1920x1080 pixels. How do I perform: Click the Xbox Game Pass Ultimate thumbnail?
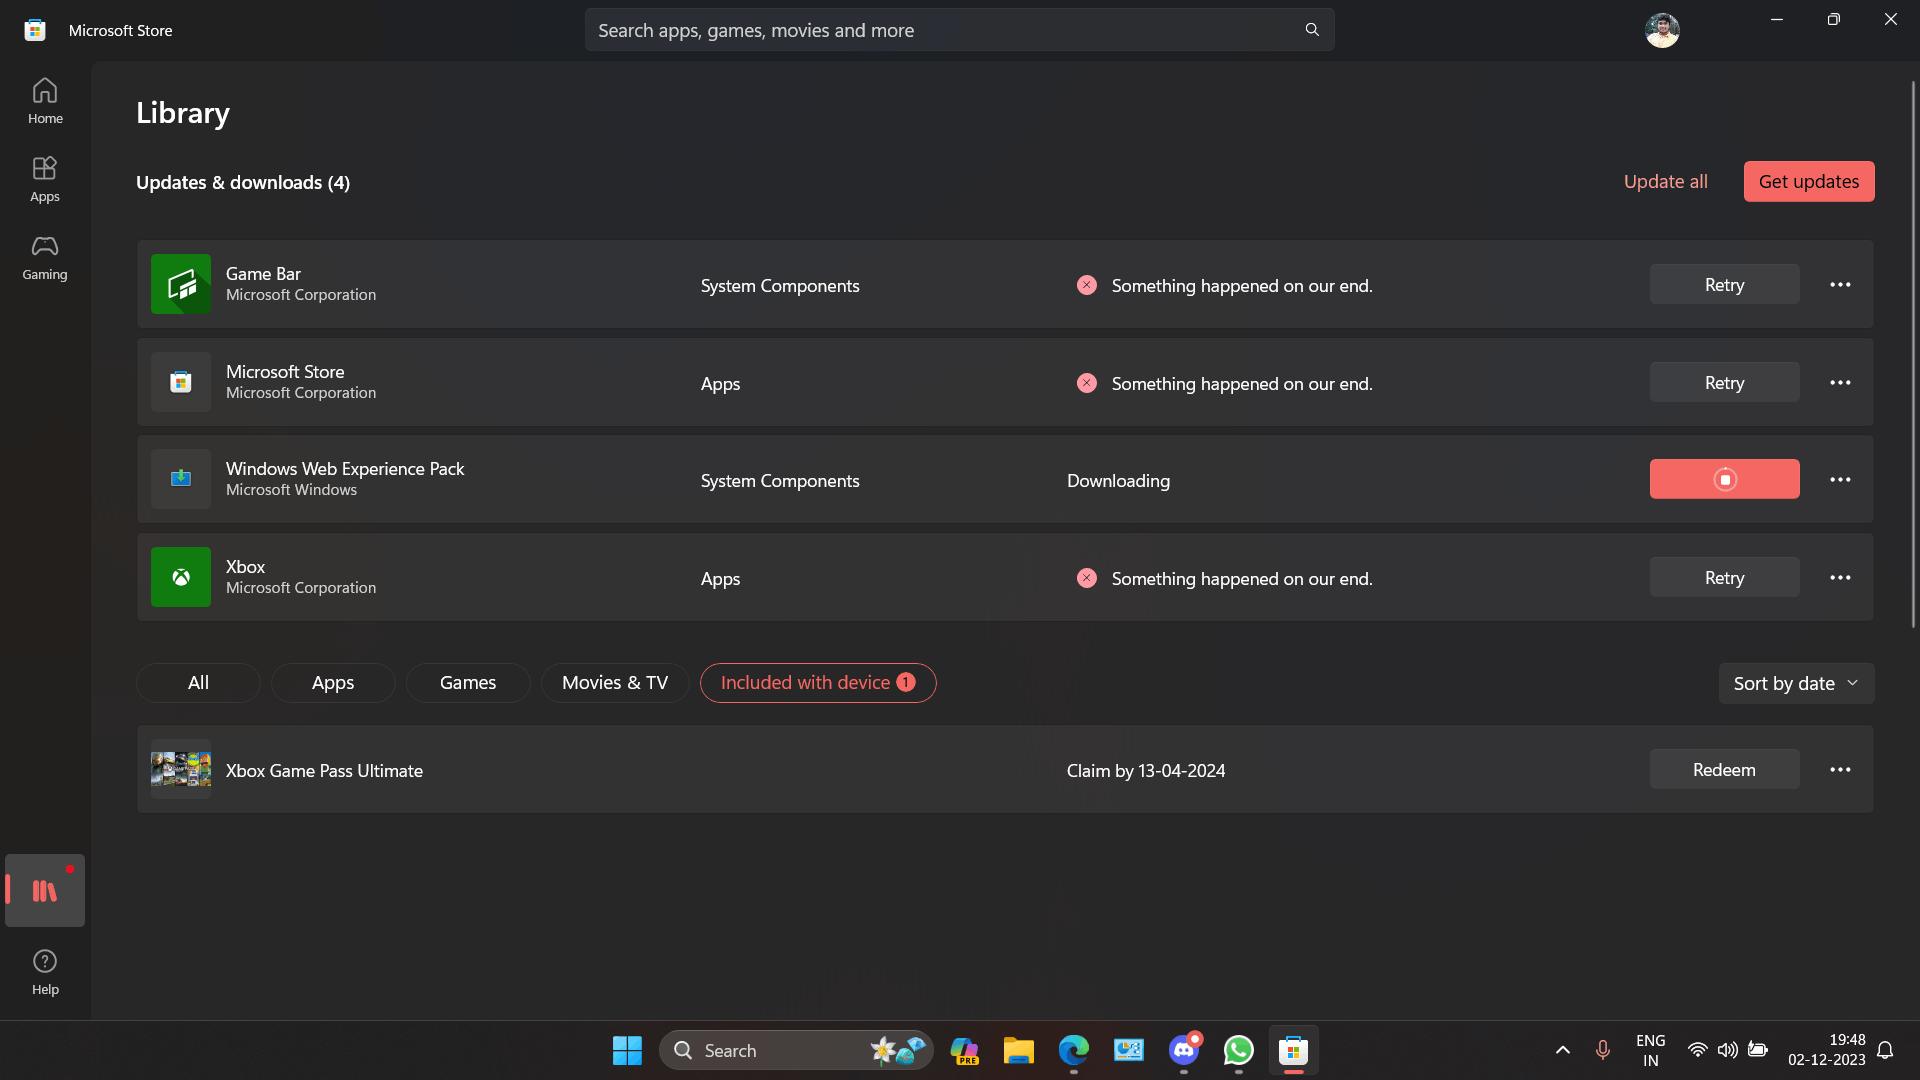[x=181, y=770]
